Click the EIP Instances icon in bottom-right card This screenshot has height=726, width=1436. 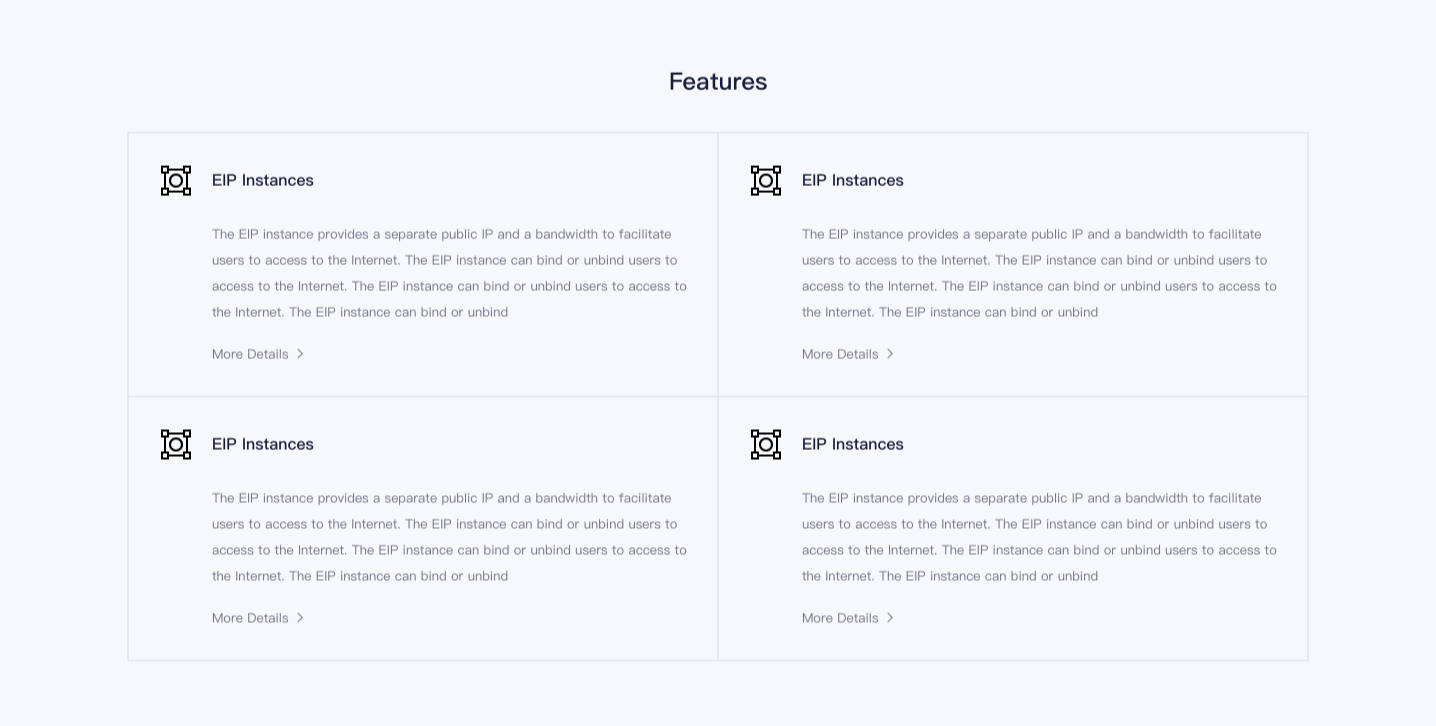click(x=766, y=444)
